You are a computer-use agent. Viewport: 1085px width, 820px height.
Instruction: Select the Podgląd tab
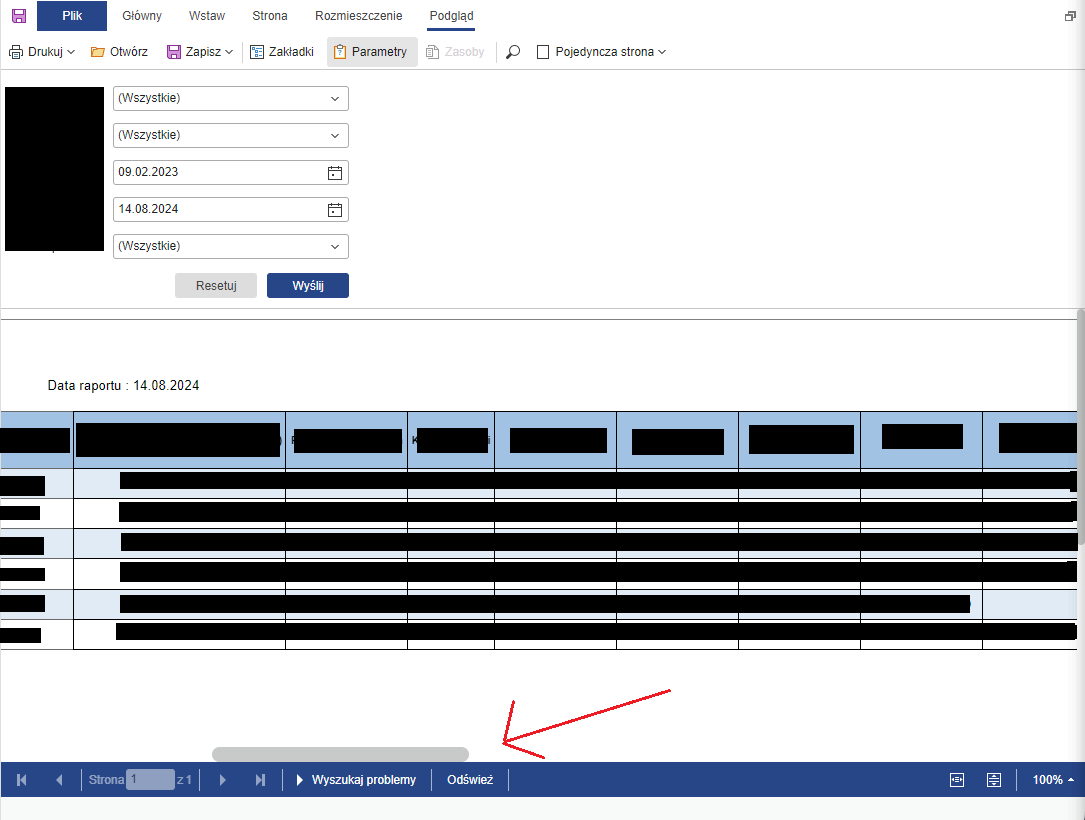click(451, 16)
